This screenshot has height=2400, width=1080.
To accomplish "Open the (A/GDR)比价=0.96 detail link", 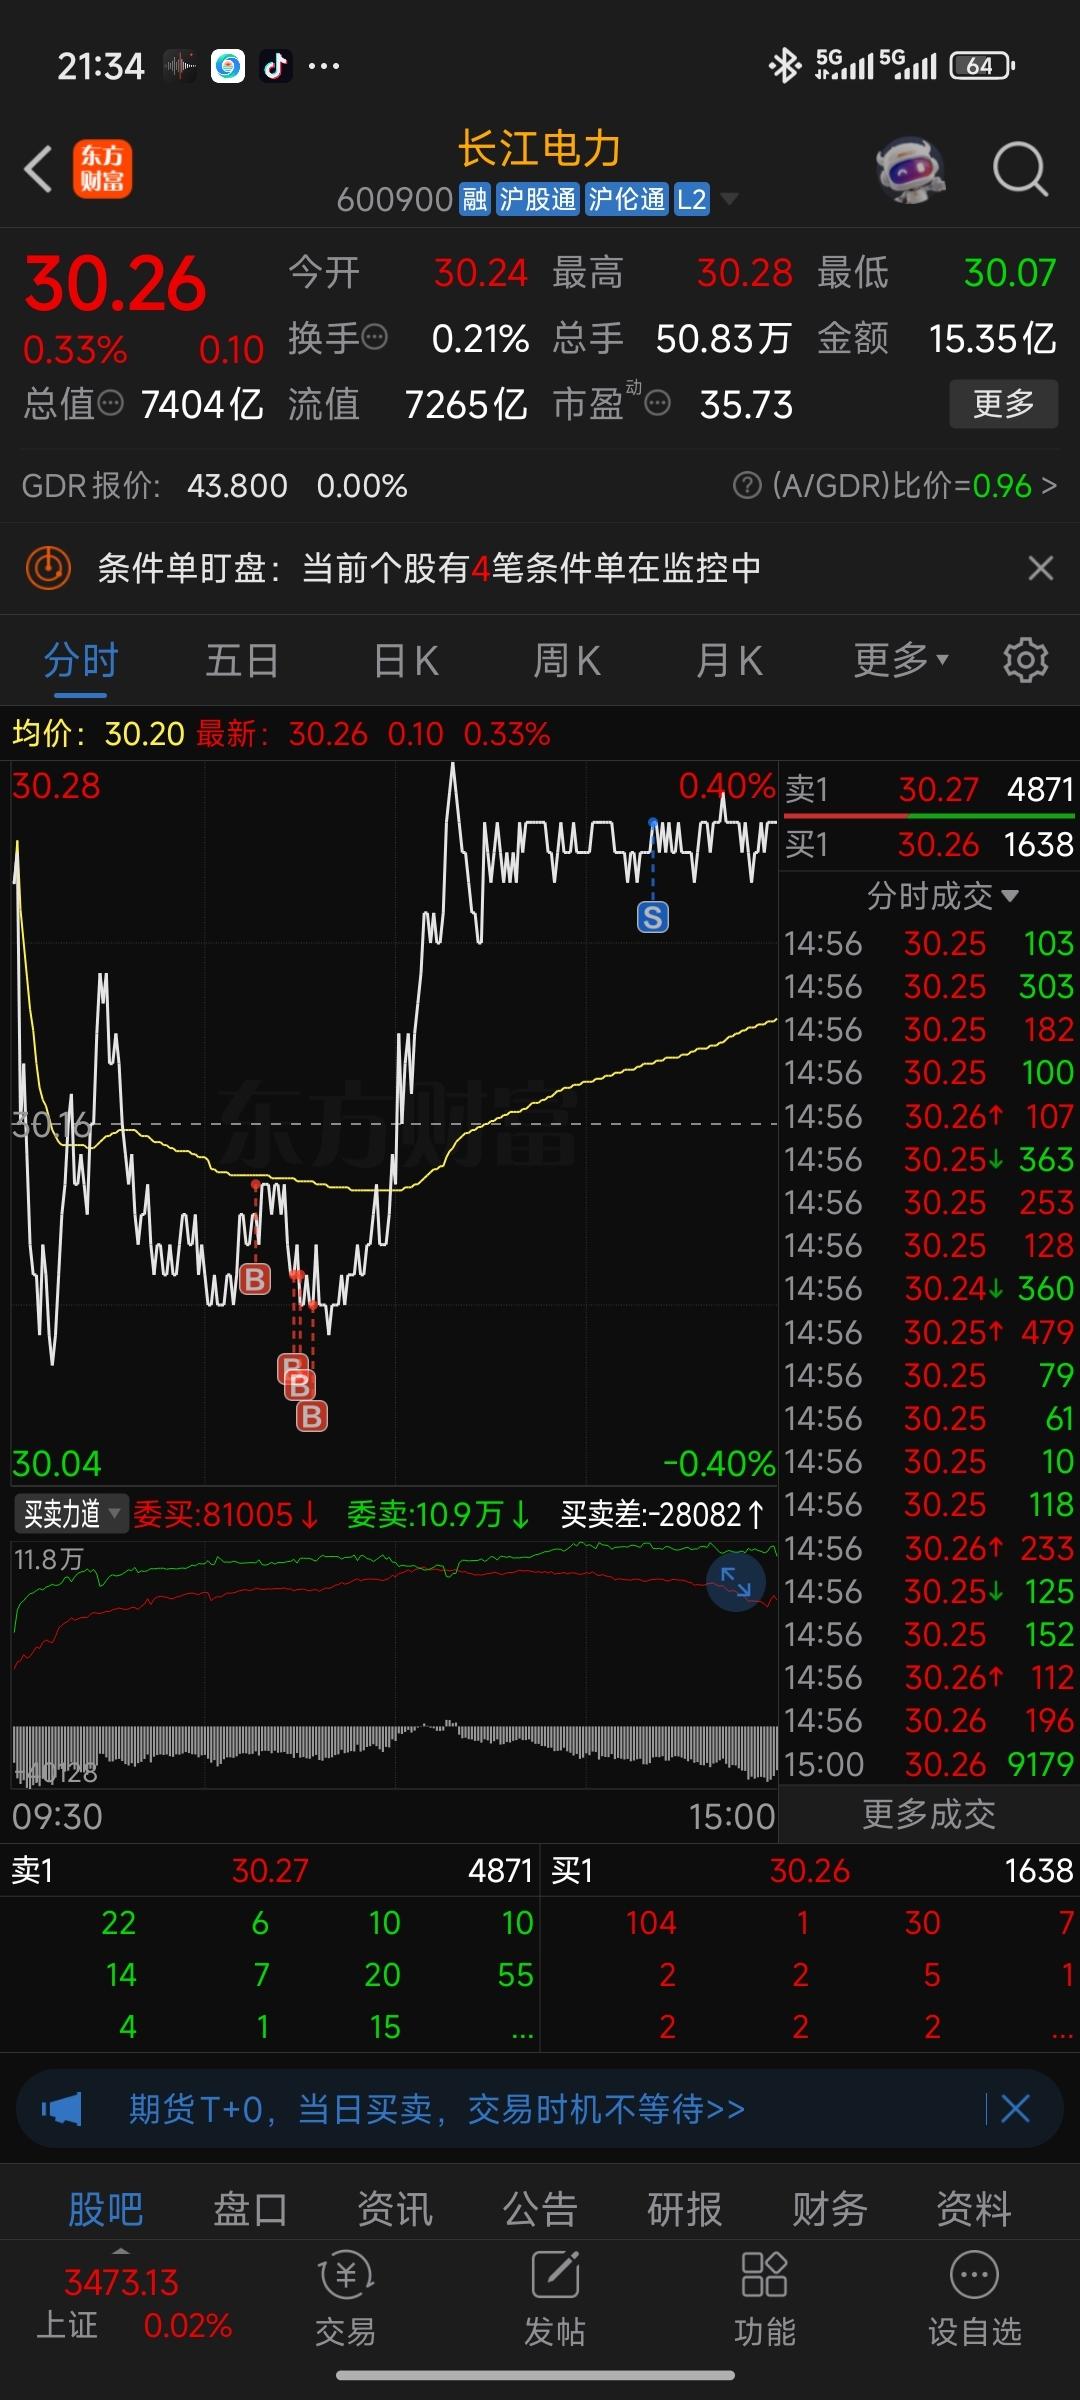I will click(914, 485).
